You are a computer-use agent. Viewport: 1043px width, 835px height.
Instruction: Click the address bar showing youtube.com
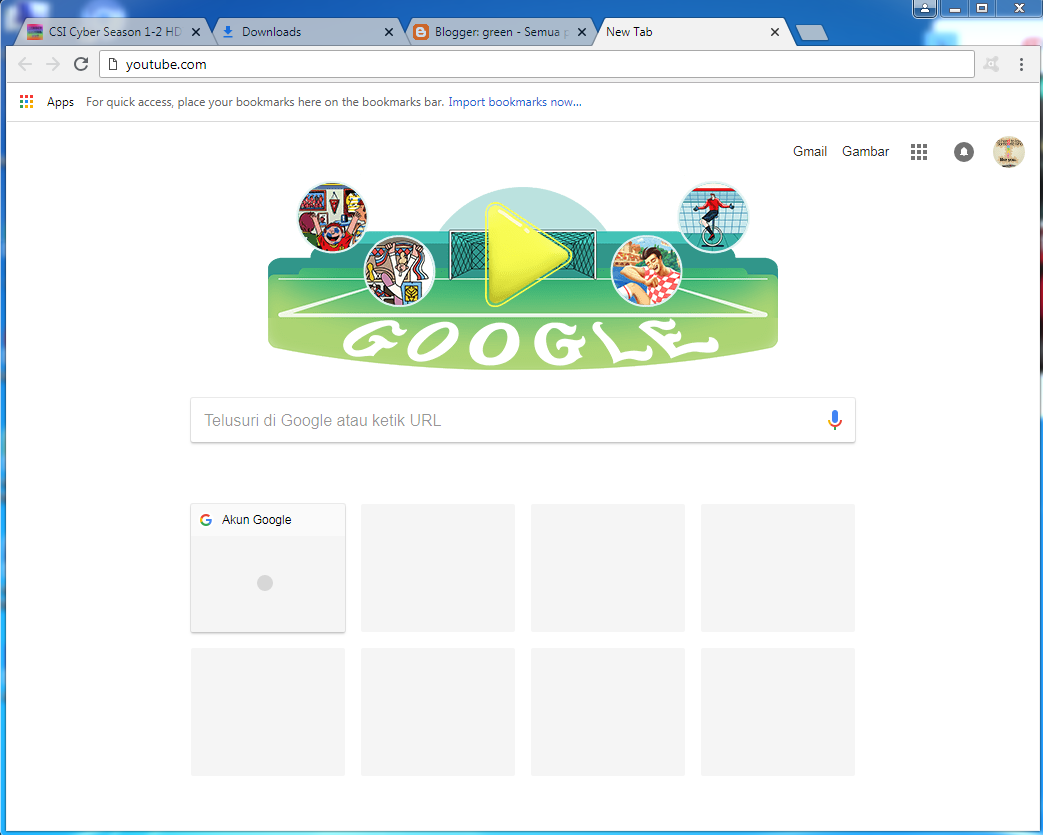tap(537, 64)
